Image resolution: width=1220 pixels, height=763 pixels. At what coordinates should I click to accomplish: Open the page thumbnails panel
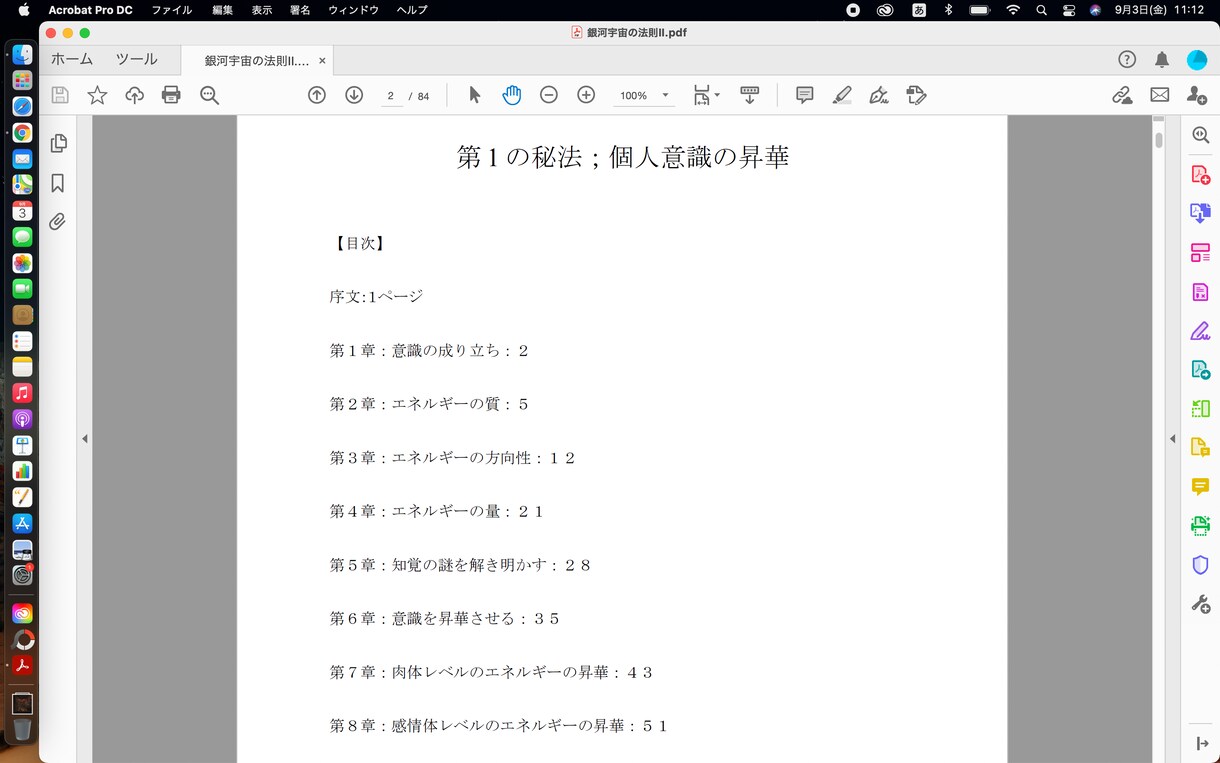pyautogui.click(x=58, y=143)
